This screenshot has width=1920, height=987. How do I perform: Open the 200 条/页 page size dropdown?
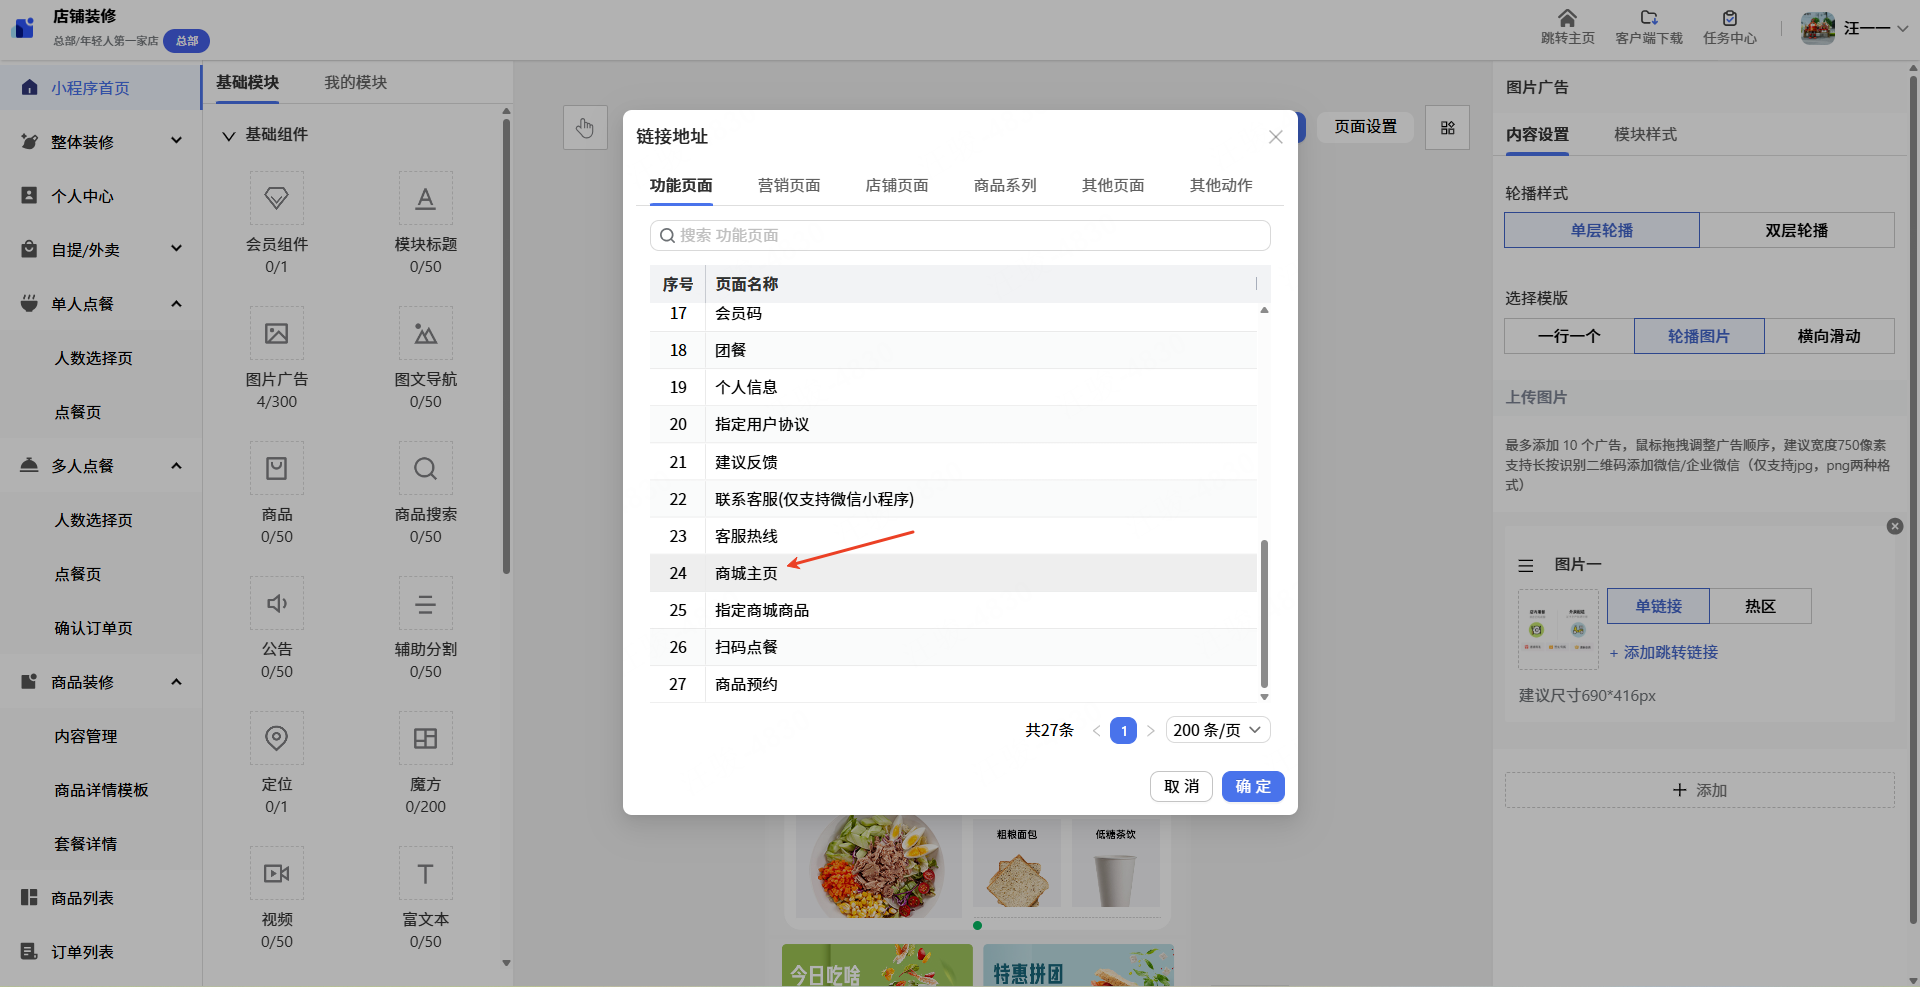click(x=1218, y=730)
